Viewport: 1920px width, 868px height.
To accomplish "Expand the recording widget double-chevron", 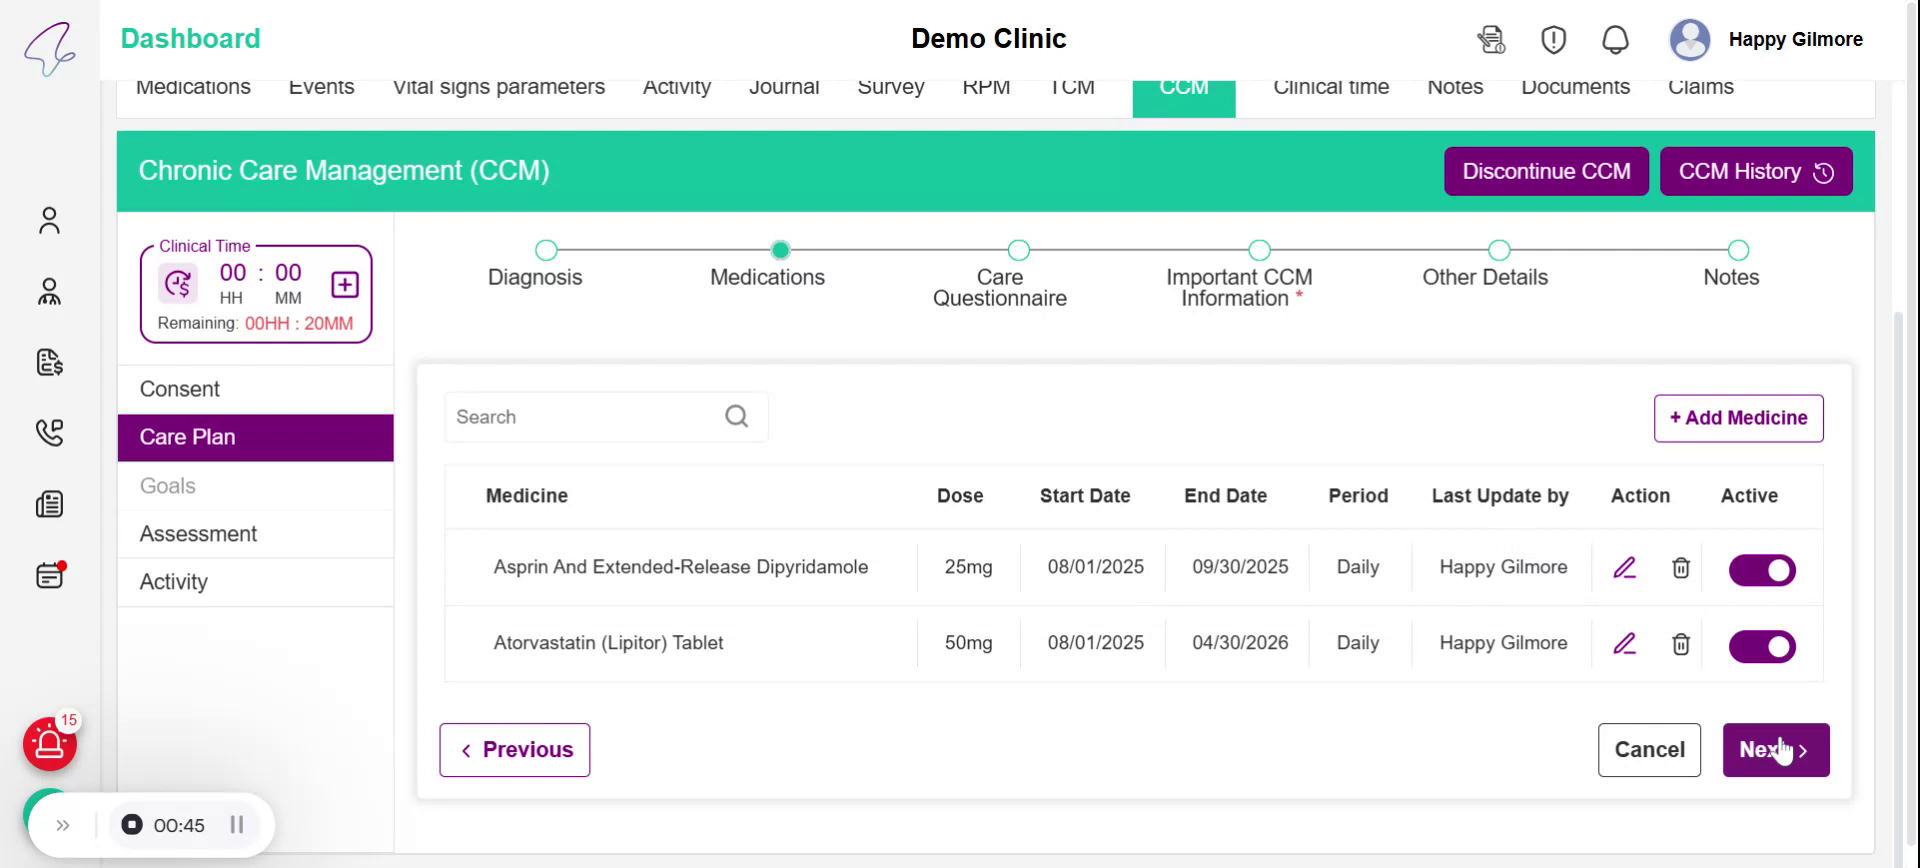I will click(x=63, y=825).
